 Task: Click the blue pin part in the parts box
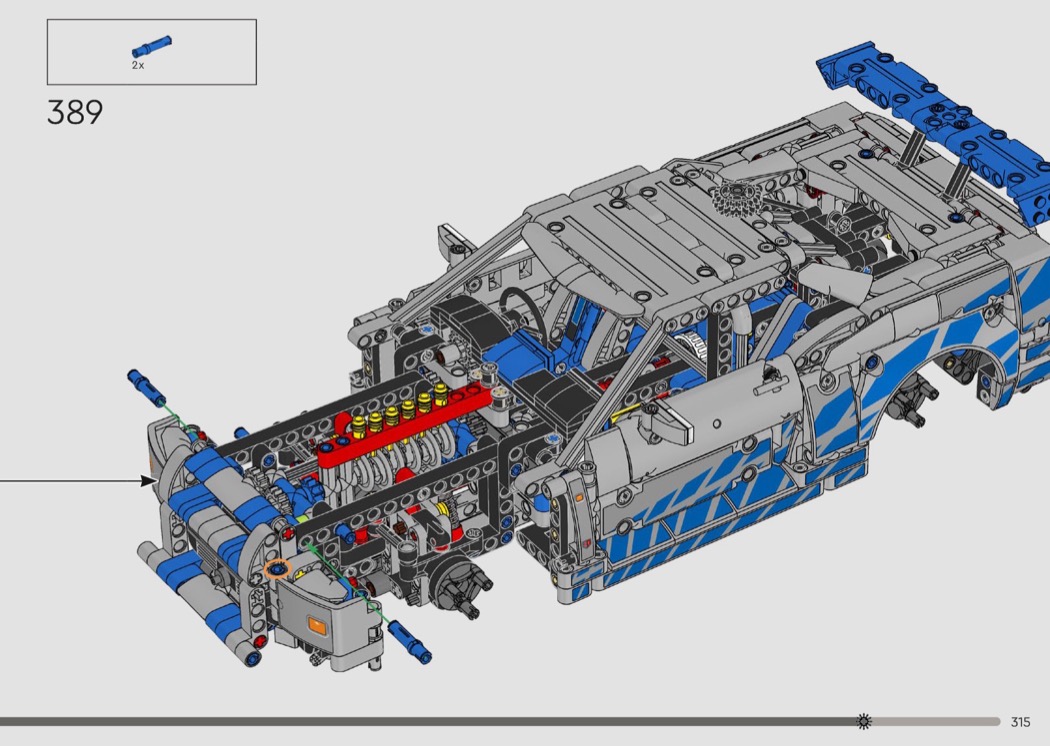[152, 47]
